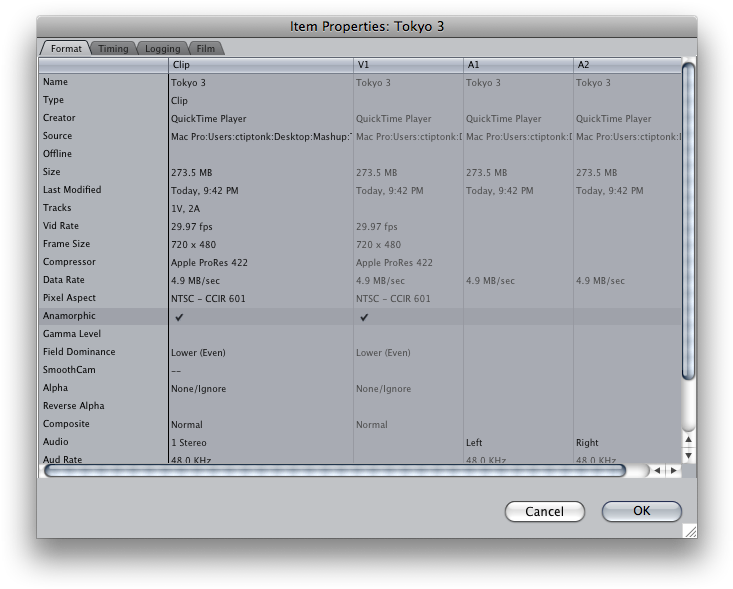Click the horizontal scrollbar right arrow
This screenshot has height=589, width=733.
[x=674, y=470]
